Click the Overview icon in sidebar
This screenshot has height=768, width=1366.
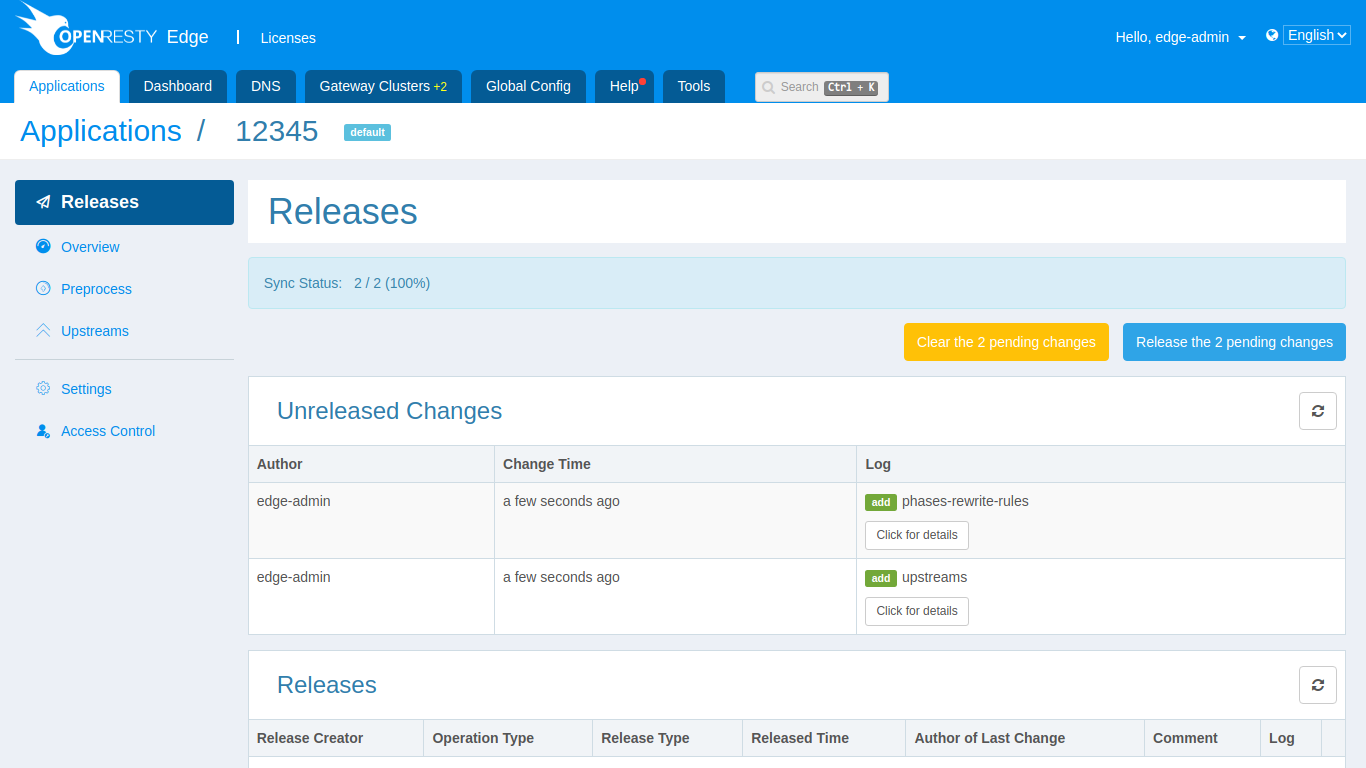(x=43, y=246)
